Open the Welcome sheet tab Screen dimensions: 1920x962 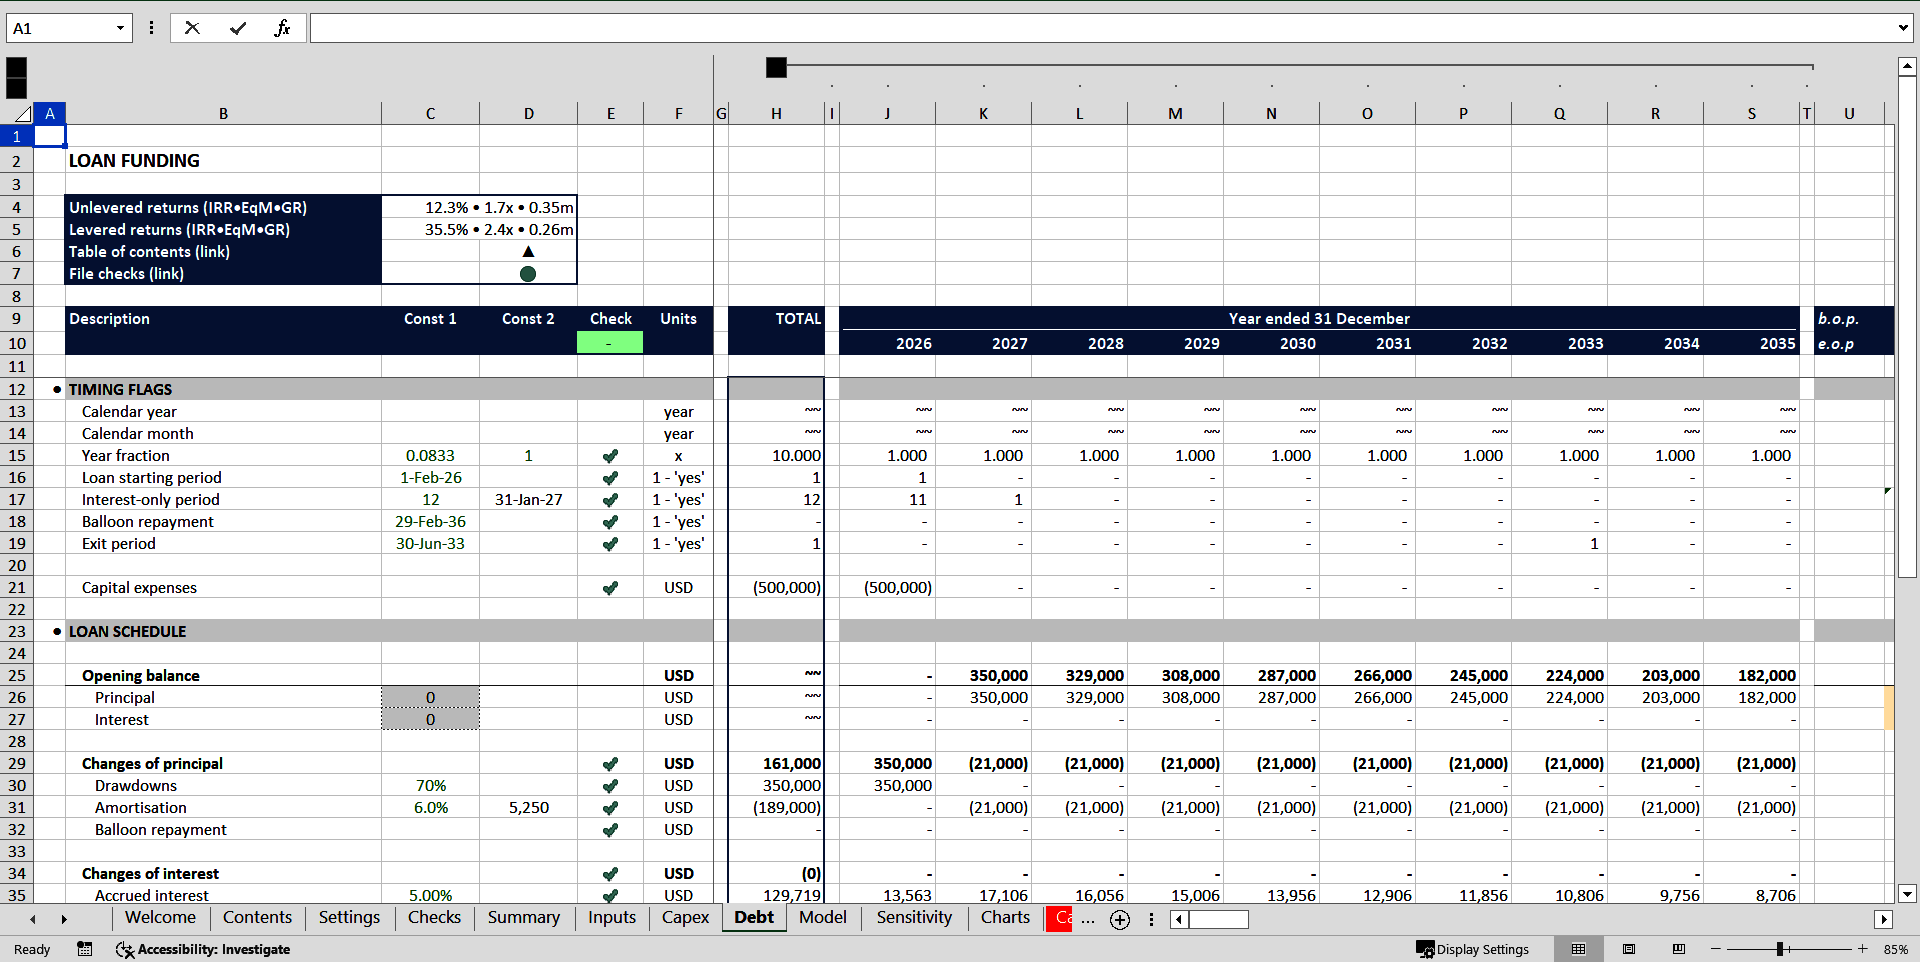160,918
